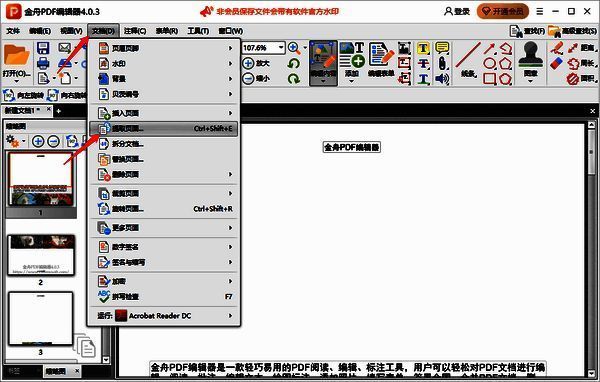Choose 旋转页面 (Ctrl+Shift+R) menu entry
Viewport: 600px width, 382px height.
[x=163, y=209]
